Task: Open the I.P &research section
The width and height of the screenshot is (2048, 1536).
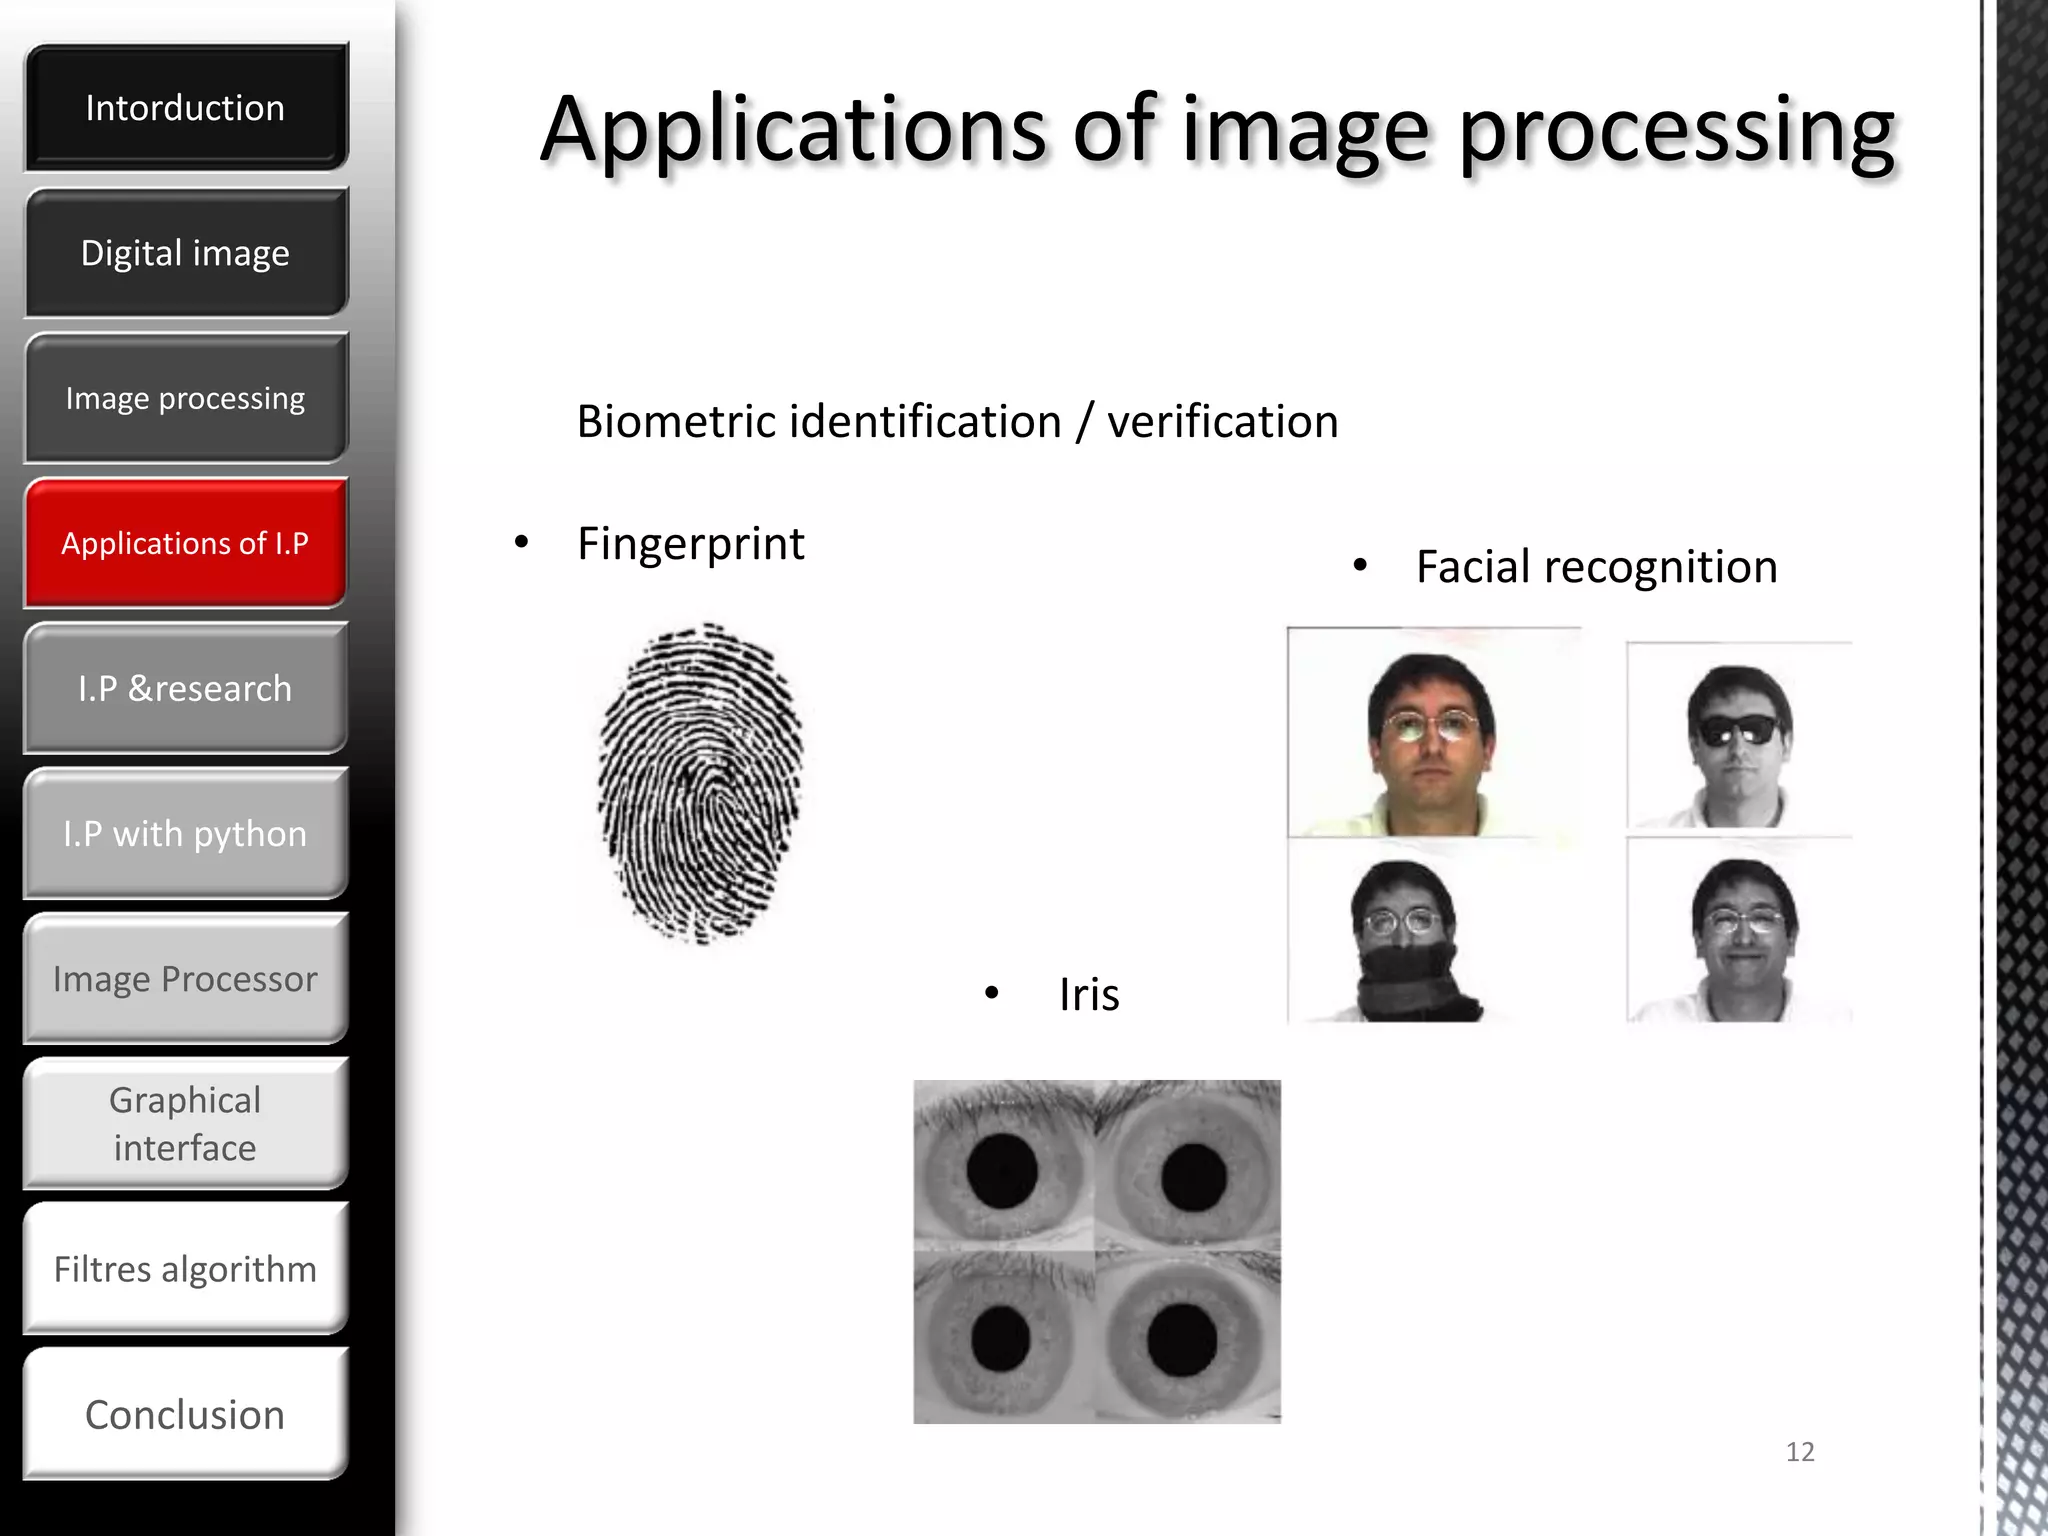Action: (x=186, y=688)
